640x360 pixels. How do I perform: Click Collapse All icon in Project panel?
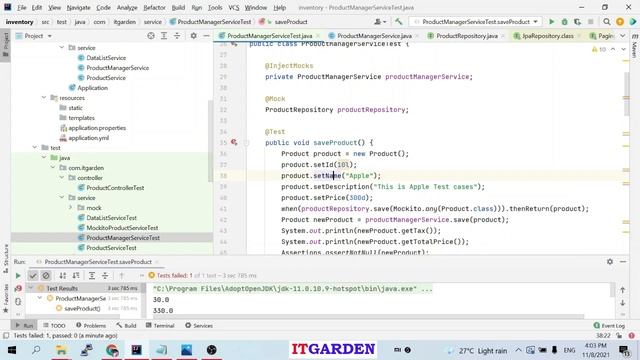click(x=177, y=36)
